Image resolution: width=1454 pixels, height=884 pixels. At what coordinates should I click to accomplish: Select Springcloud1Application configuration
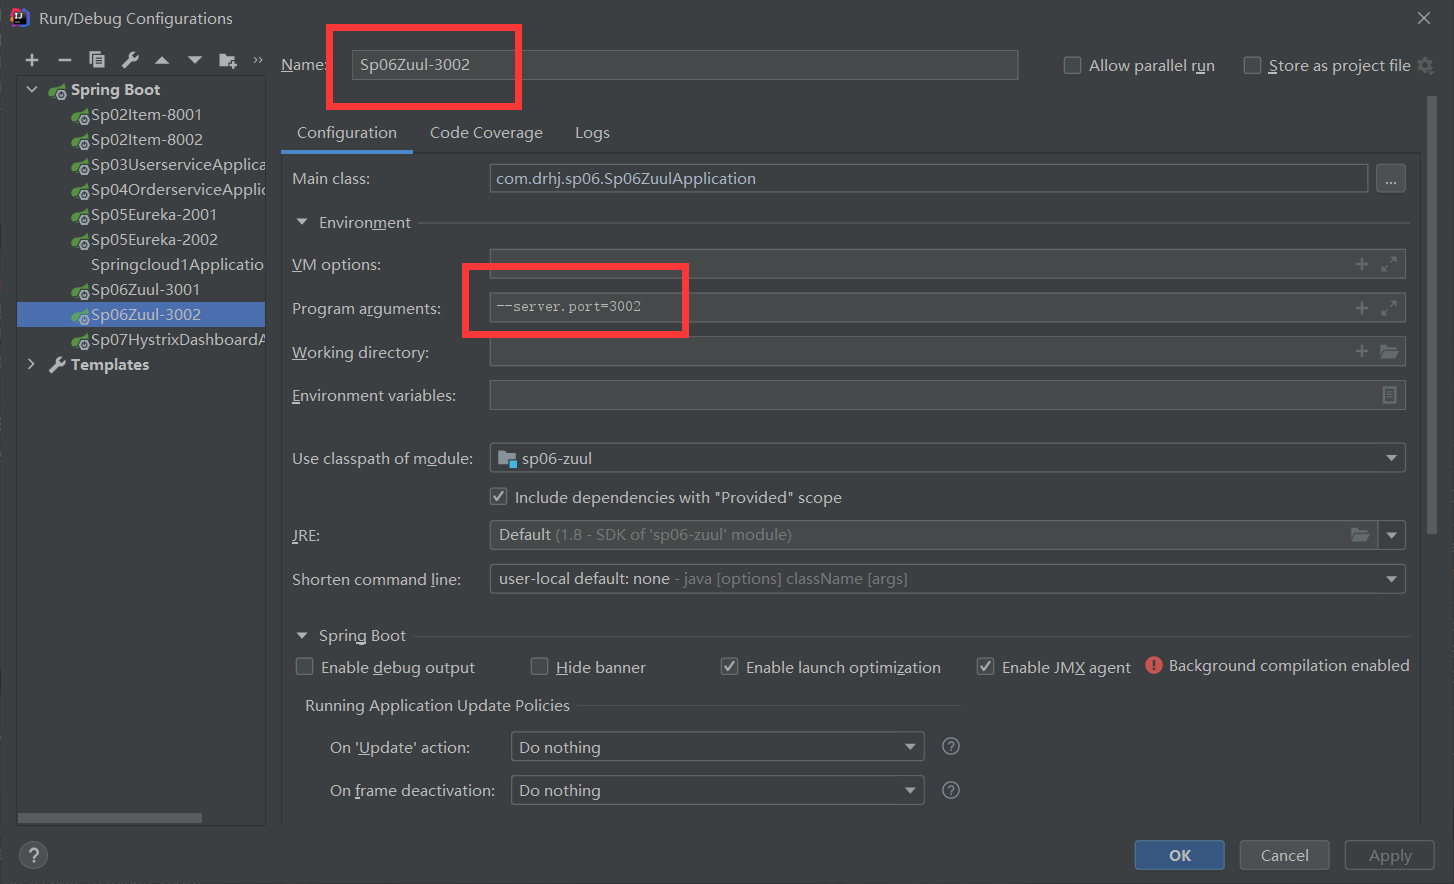click(x=177, y=264)
